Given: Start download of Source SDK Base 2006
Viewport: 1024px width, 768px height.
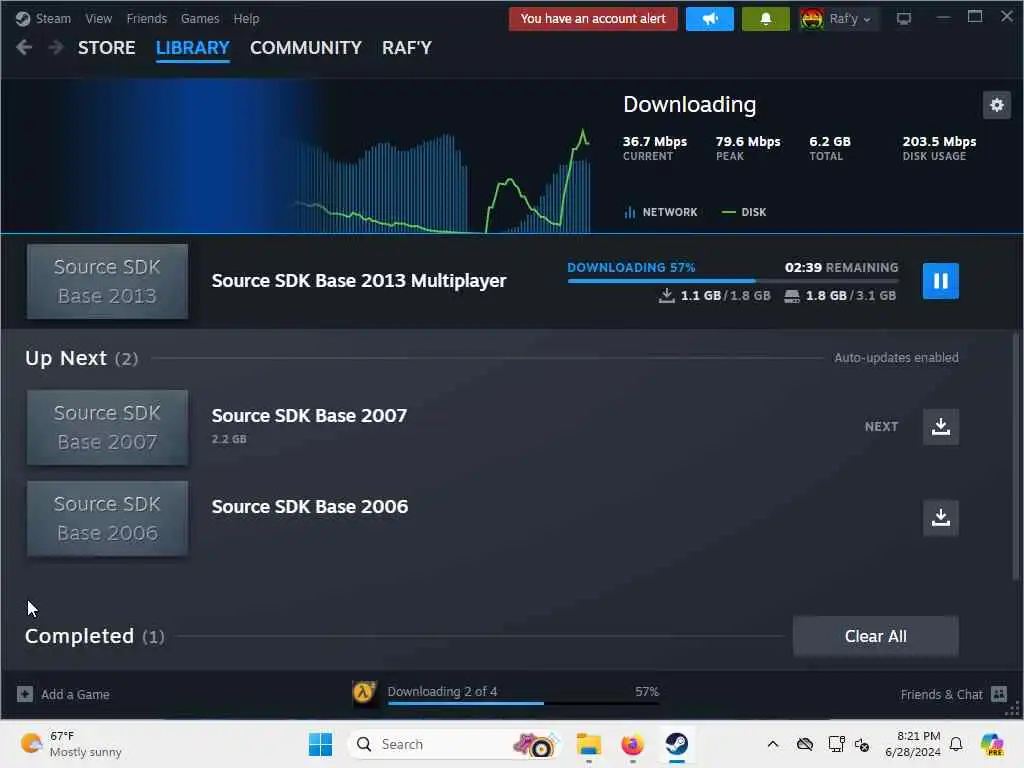Looking at the screenshot, I should tap(940, 518).
